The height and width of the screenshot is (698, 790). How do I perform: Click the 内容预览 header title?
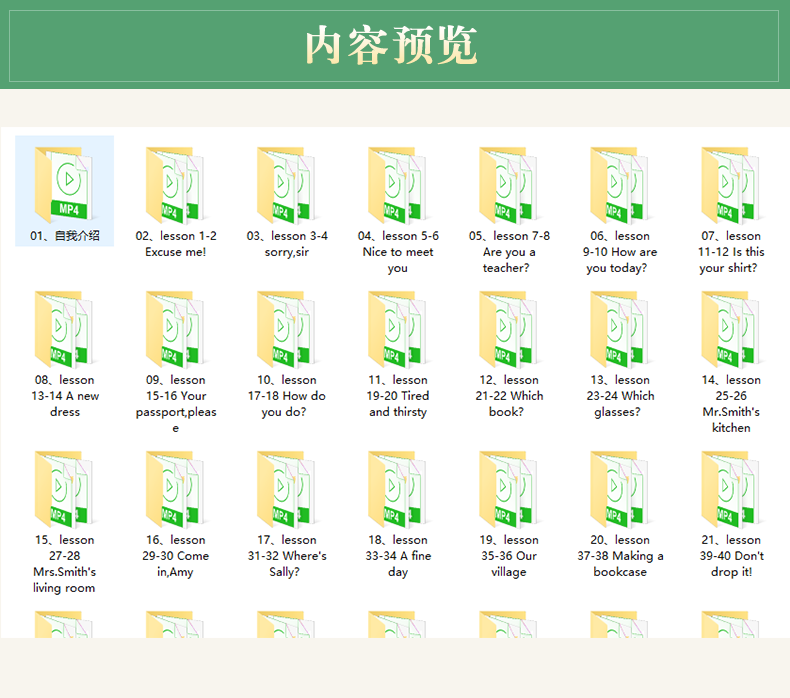[x=391, y=45]
